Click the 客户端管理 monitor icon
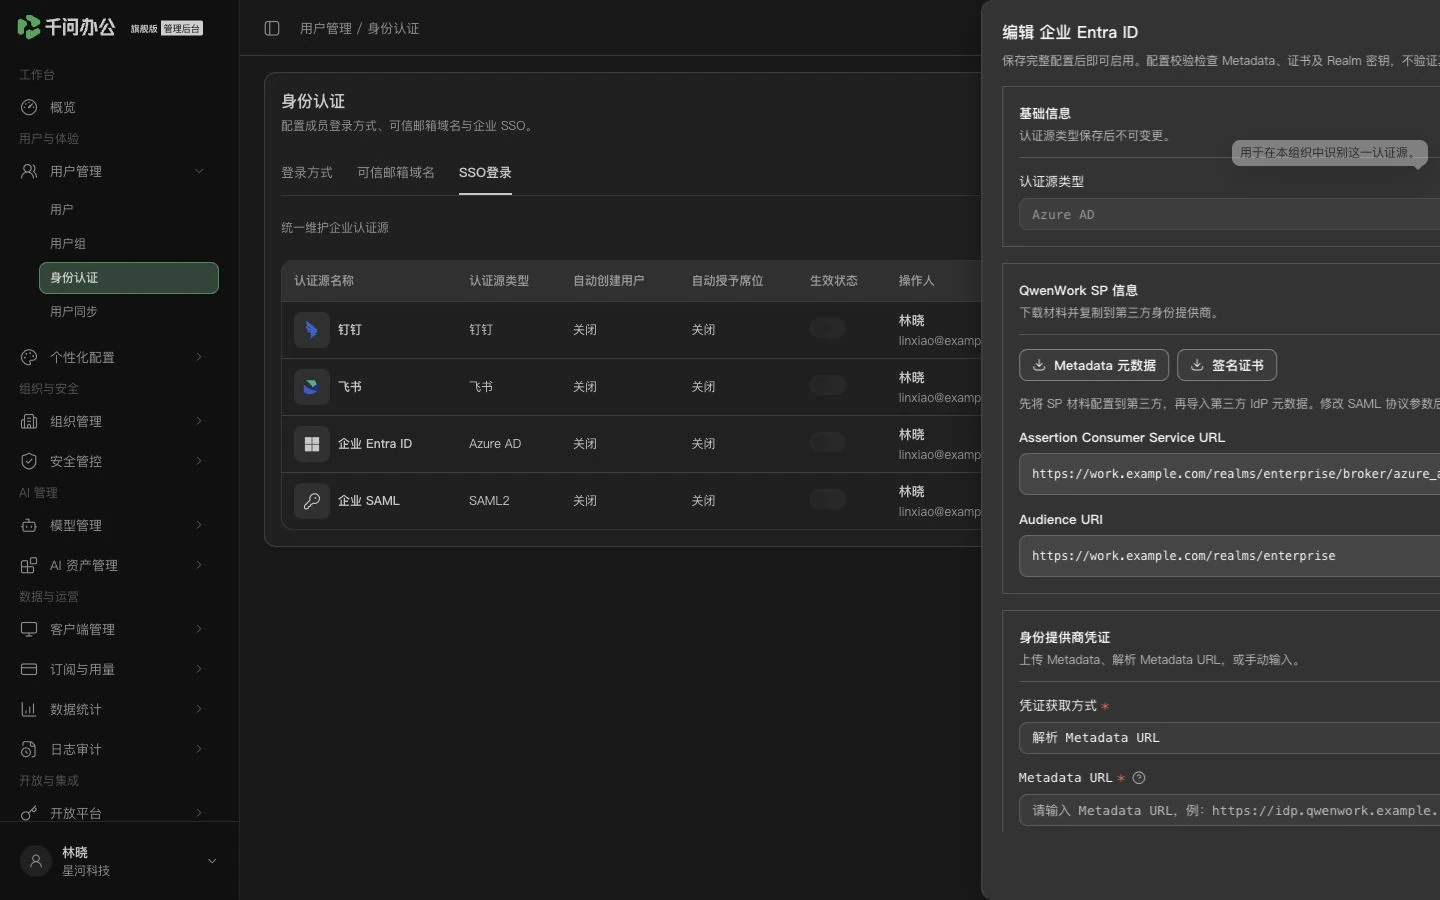This screenshot has width=1440, height=900. (x=29, y=629)
